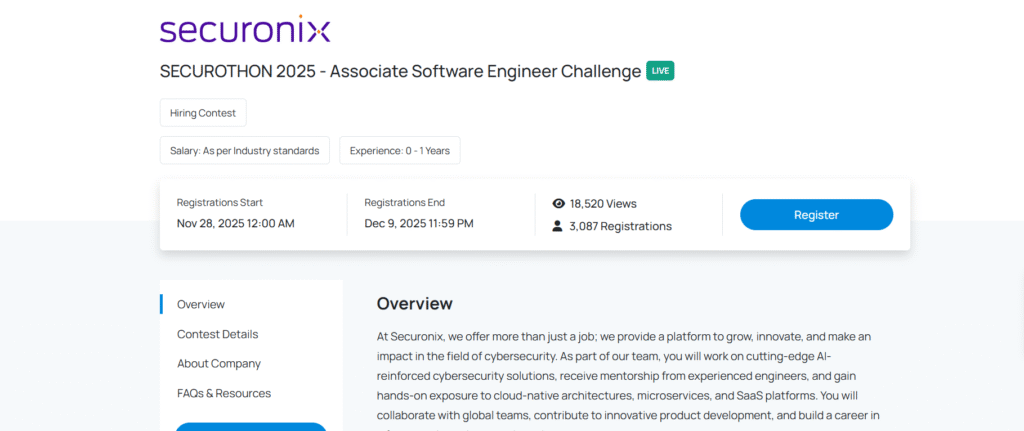Viewport: 1024px width, 431px height.
Task: Click the green LIVE badge
Action: tap(660, 71)
